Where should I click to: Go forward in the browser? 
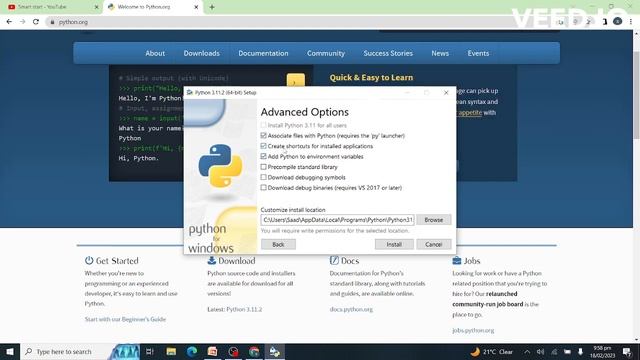[x=22, y=22]
